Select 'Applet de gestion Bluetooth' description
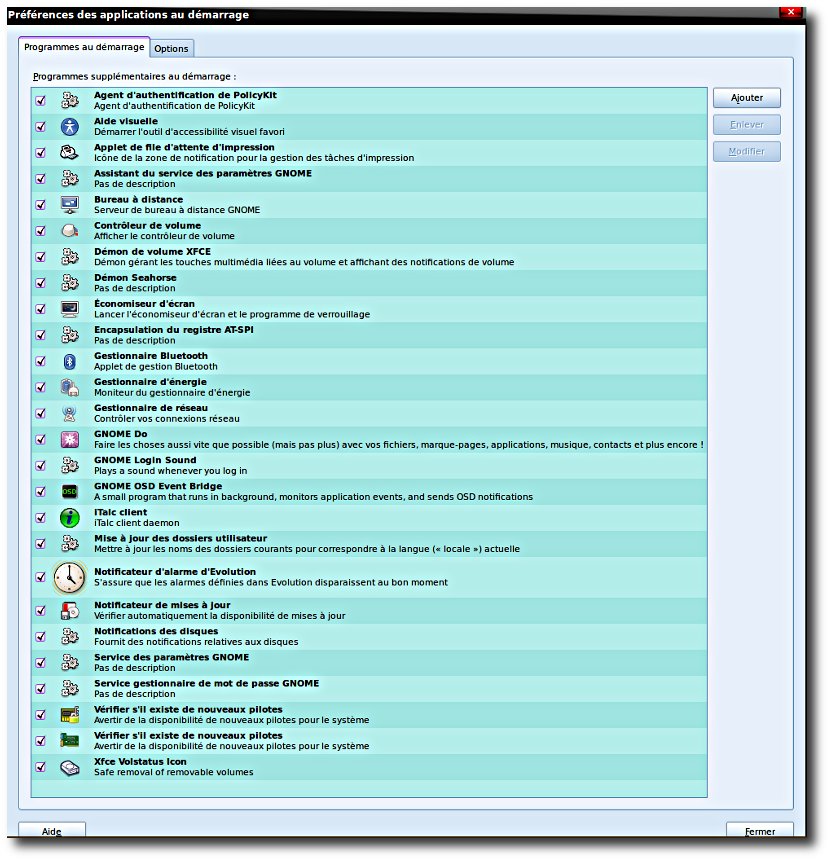This screenshot has height=861, width=830. coord(156,367)
